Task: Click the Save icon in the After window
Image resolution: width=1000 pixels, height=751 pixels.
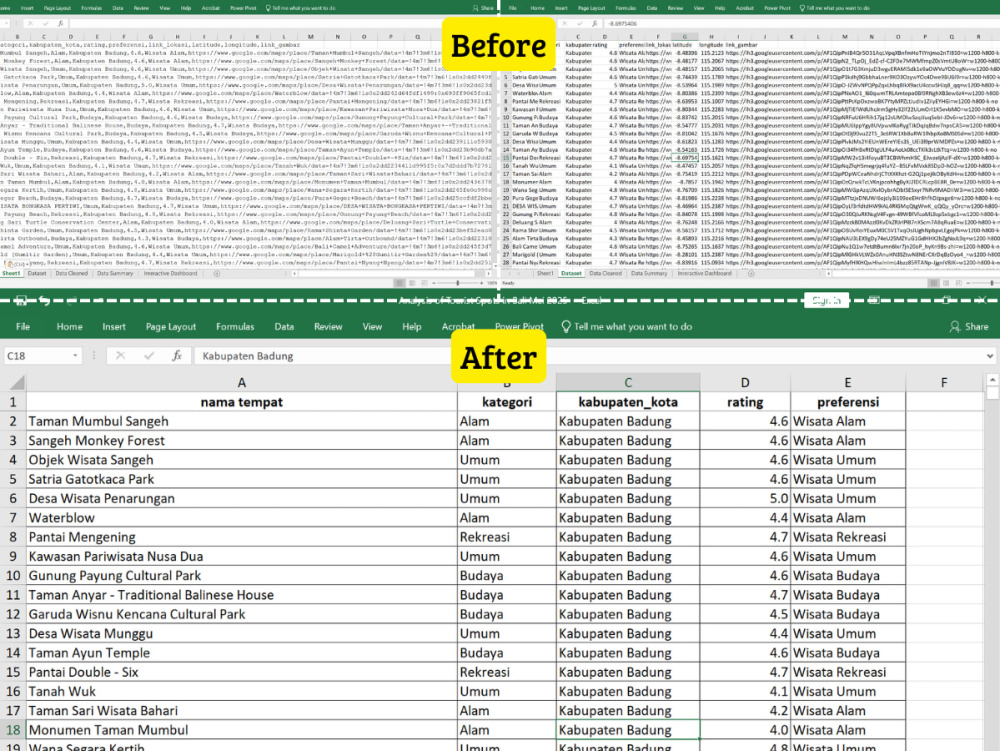Action: 20,300
